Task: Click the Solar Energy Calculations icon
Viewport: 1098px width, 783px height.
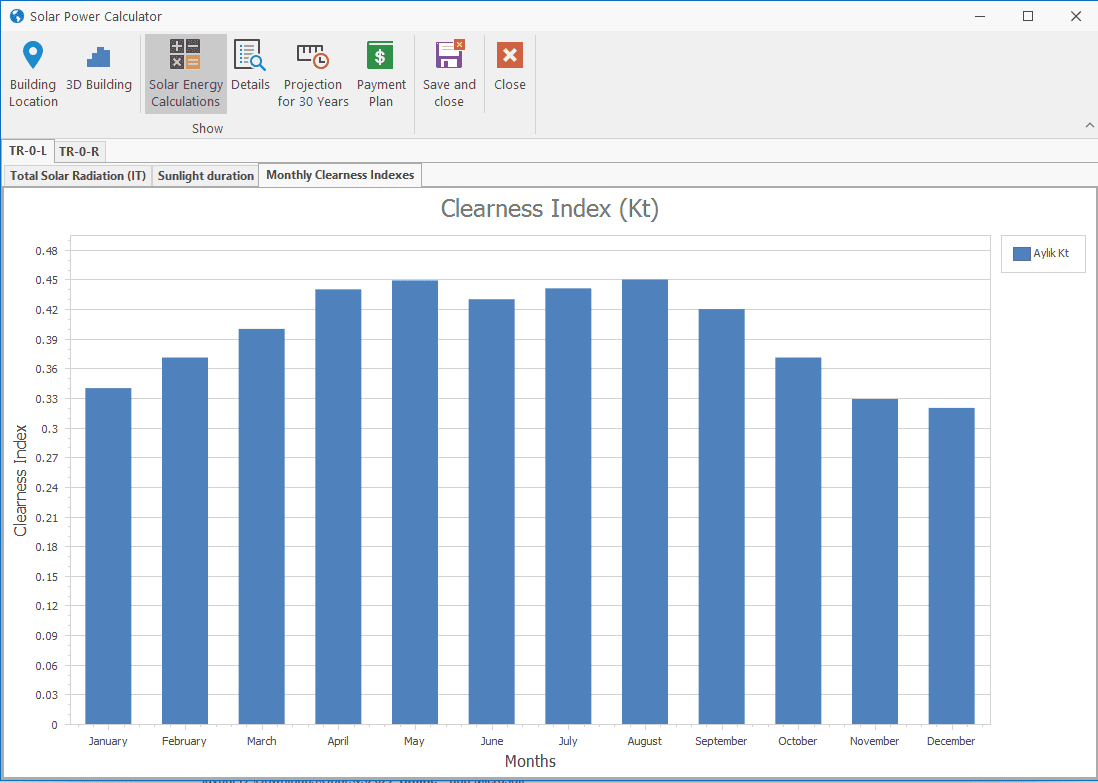Action: [185, 55]
